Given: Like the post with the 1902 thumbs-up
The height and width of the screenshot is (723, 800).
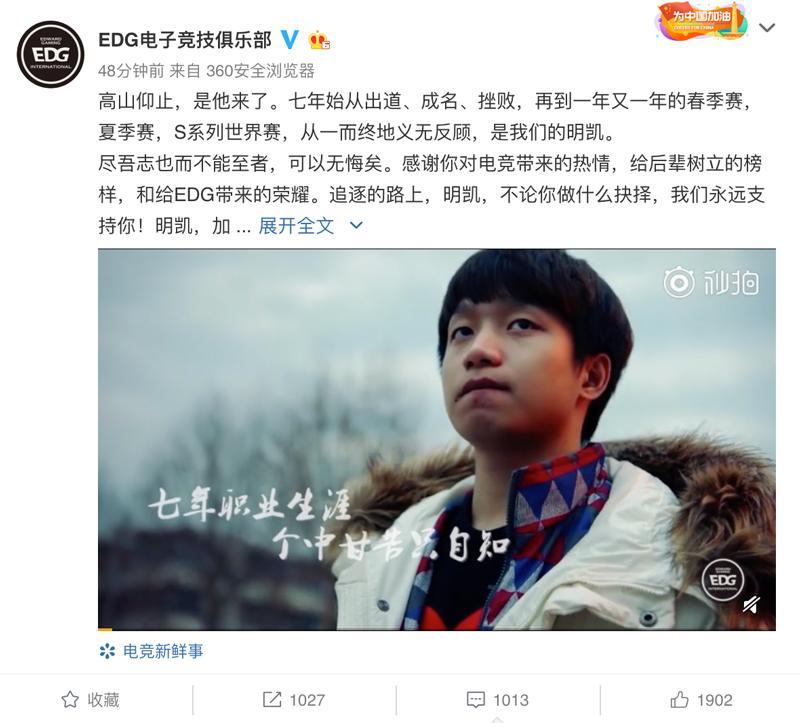Looking at the screenshot, I should 702,700.
